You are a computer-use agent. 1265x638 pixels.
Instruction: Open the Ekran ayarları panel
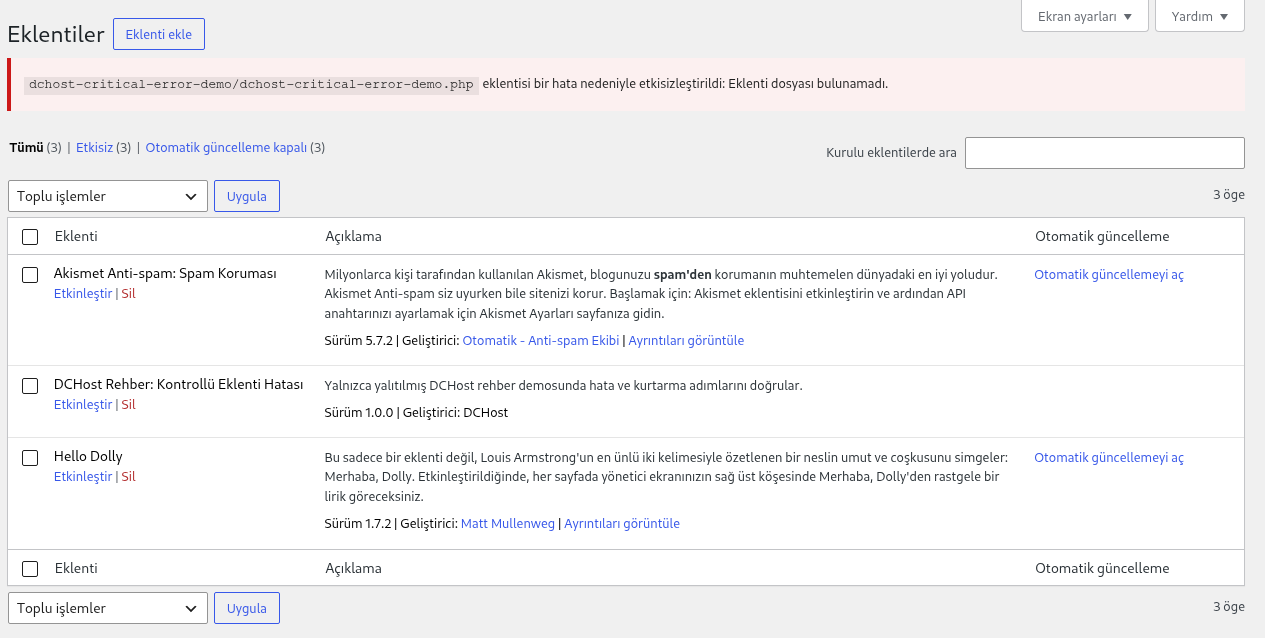pos(1085,16)
